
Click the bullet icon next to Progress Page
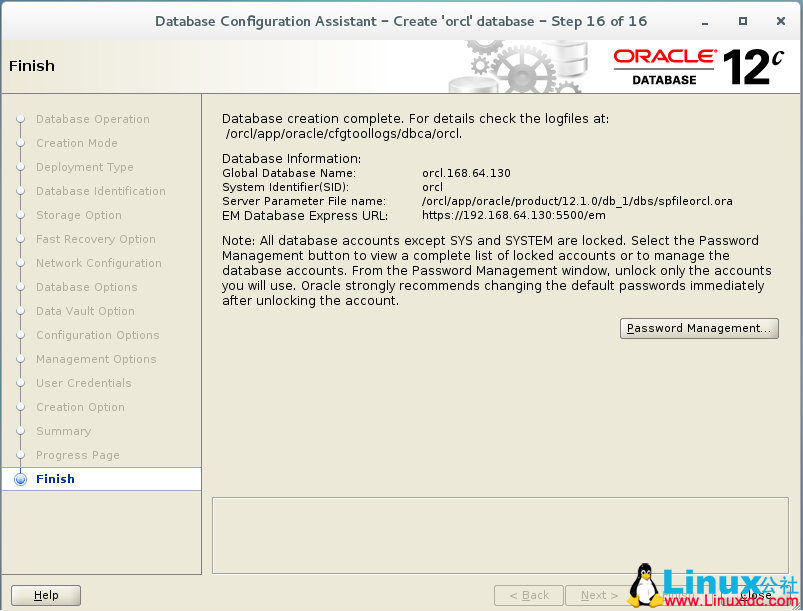21,455
